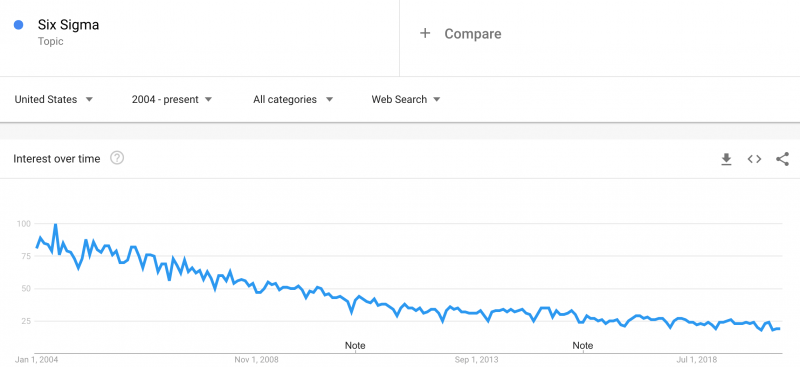Screen dimensions: 800x367
Task: Click the first Note marker on timeline
Action: click(x=355, y=346)
